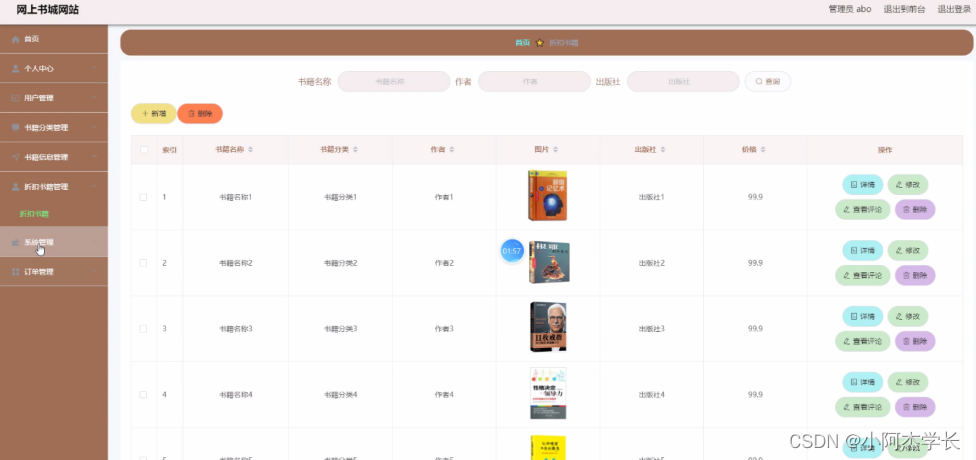Expand the 书籍分类管理 sidebar section
Image resolution: width=976 pixels, height=460 pixels.
(x=53, y=128)
